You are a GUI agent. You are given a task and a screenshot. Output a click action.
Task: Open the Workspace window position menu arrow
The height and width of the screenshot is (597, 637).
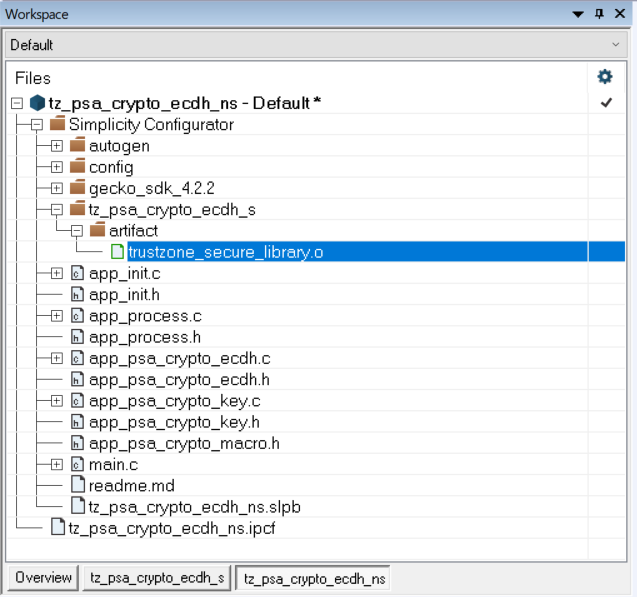tap(578, 14)
